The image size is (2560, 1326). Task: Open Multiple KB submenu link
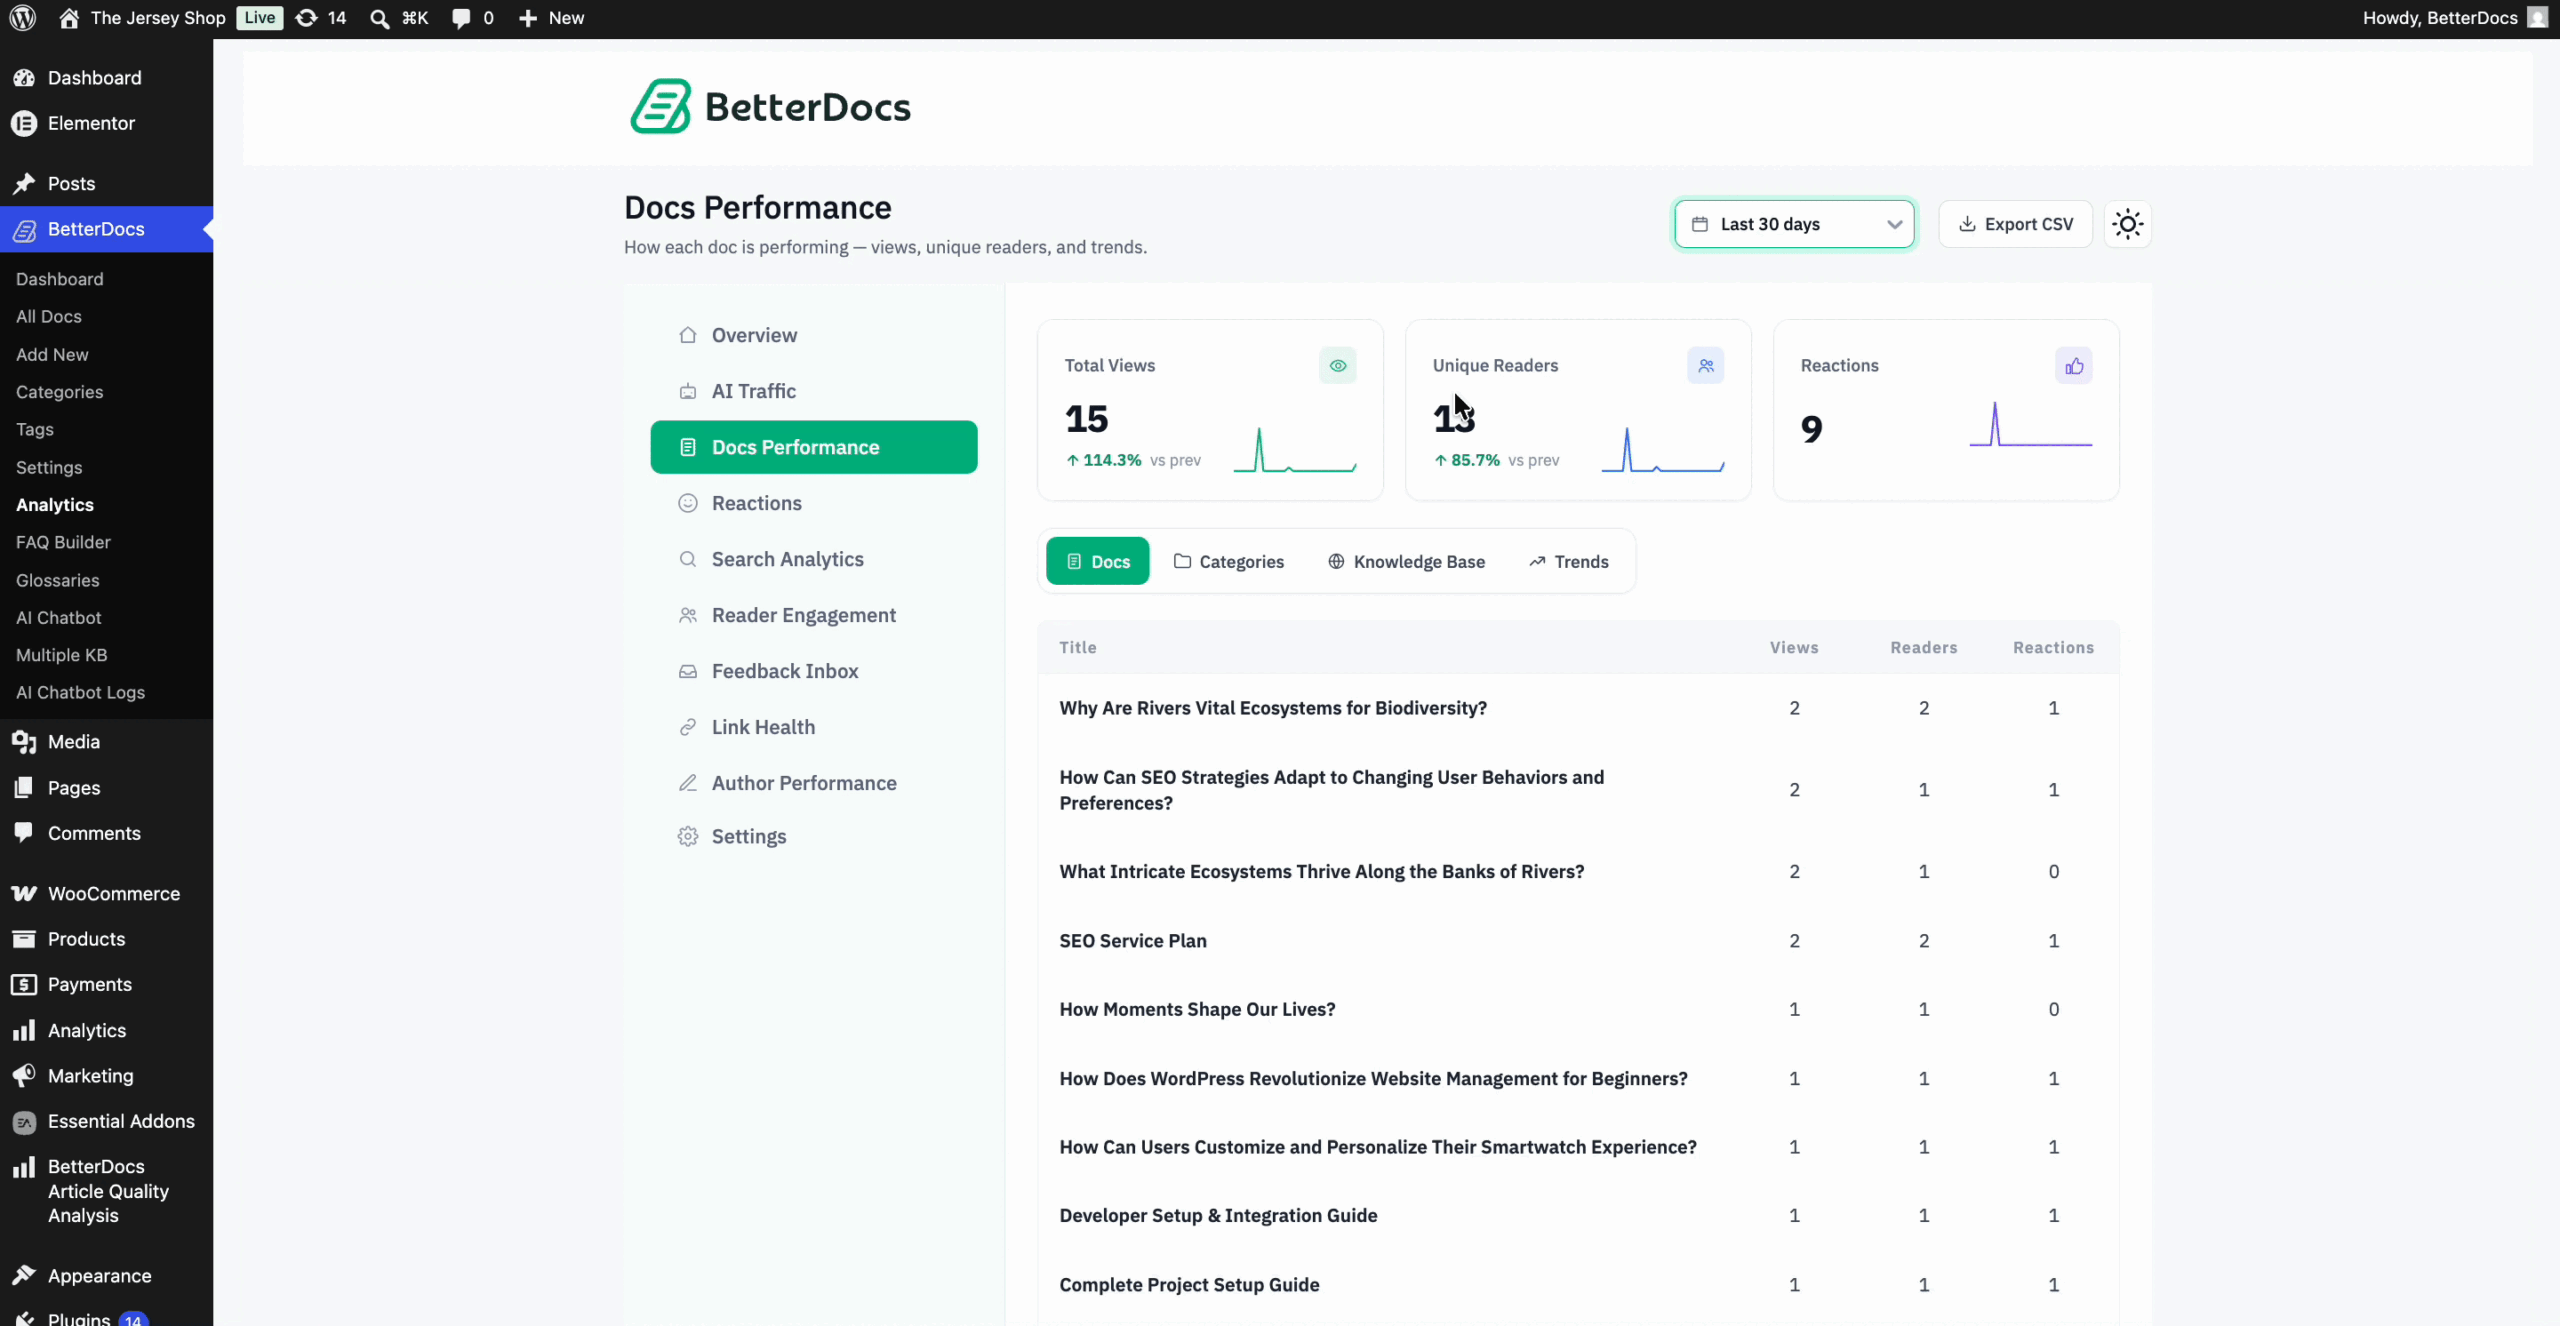[61, 655]
